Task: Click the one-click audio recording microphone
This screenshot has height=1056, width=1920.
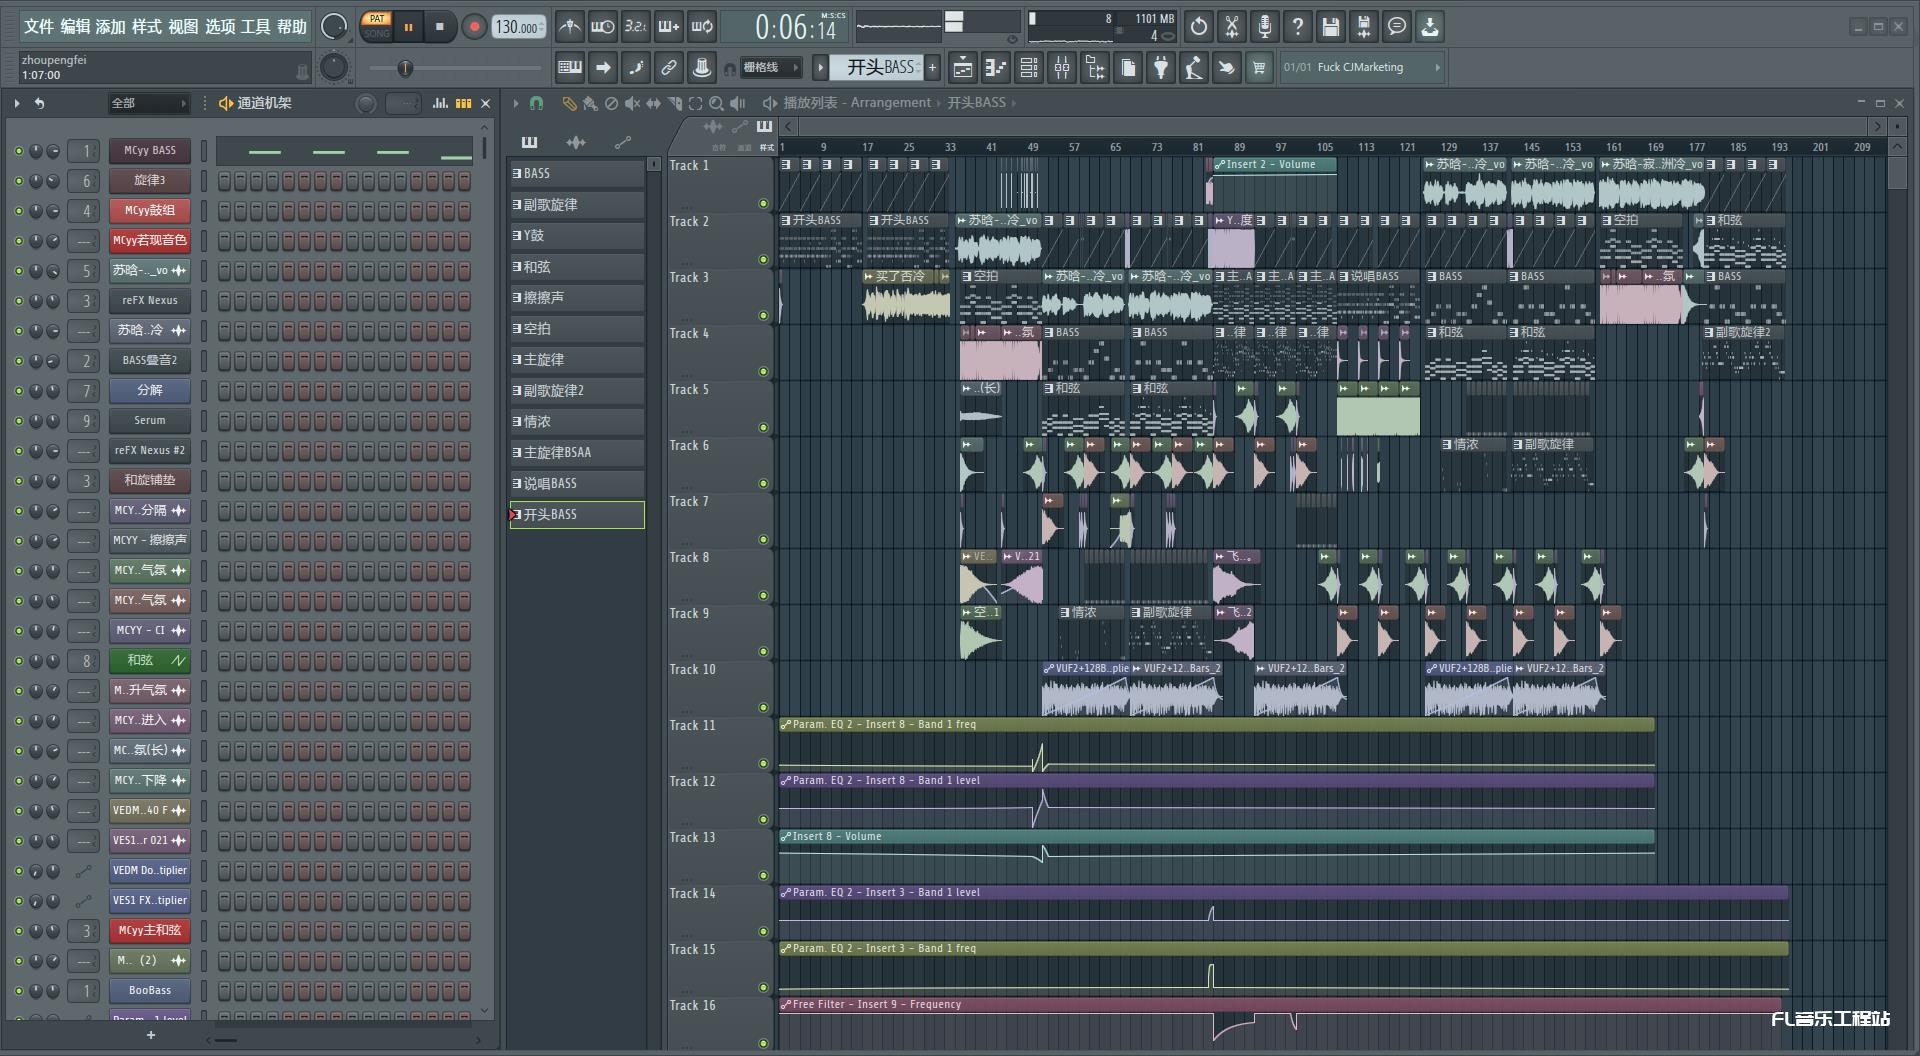Action: (1265, 27)
